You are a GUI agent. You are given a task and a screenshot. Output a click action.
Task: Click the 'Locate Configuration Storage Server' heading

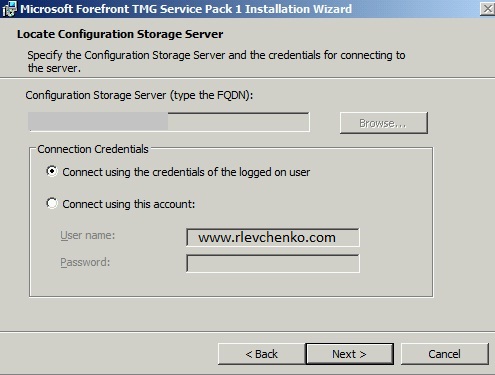pyautogui.click(x=120, y=34)
